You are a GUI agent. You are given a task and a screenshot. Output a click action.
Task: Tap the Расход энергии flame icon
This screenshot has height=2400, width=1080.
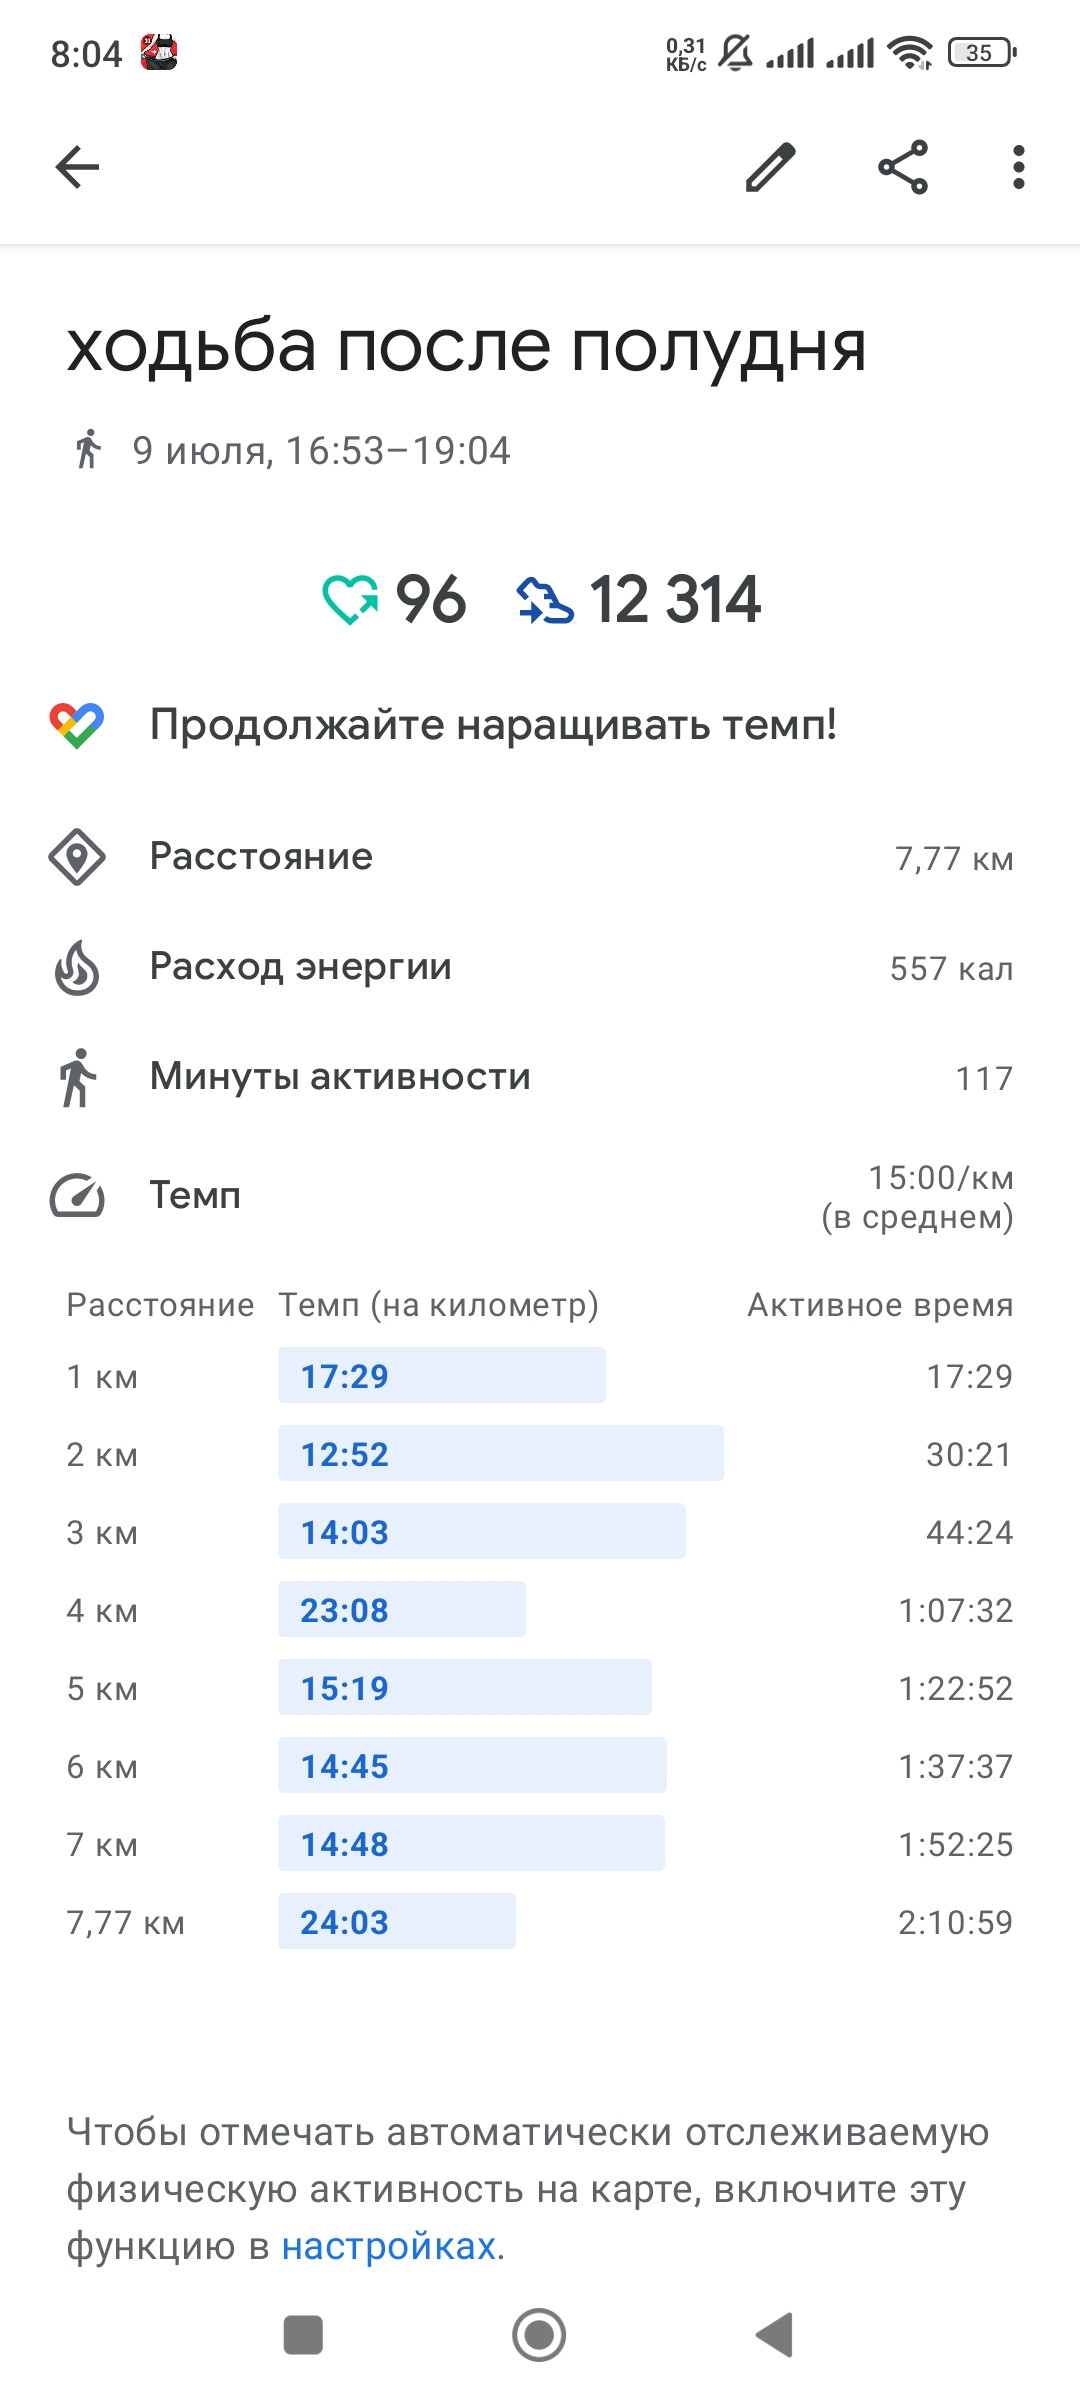tap(77, 967)
